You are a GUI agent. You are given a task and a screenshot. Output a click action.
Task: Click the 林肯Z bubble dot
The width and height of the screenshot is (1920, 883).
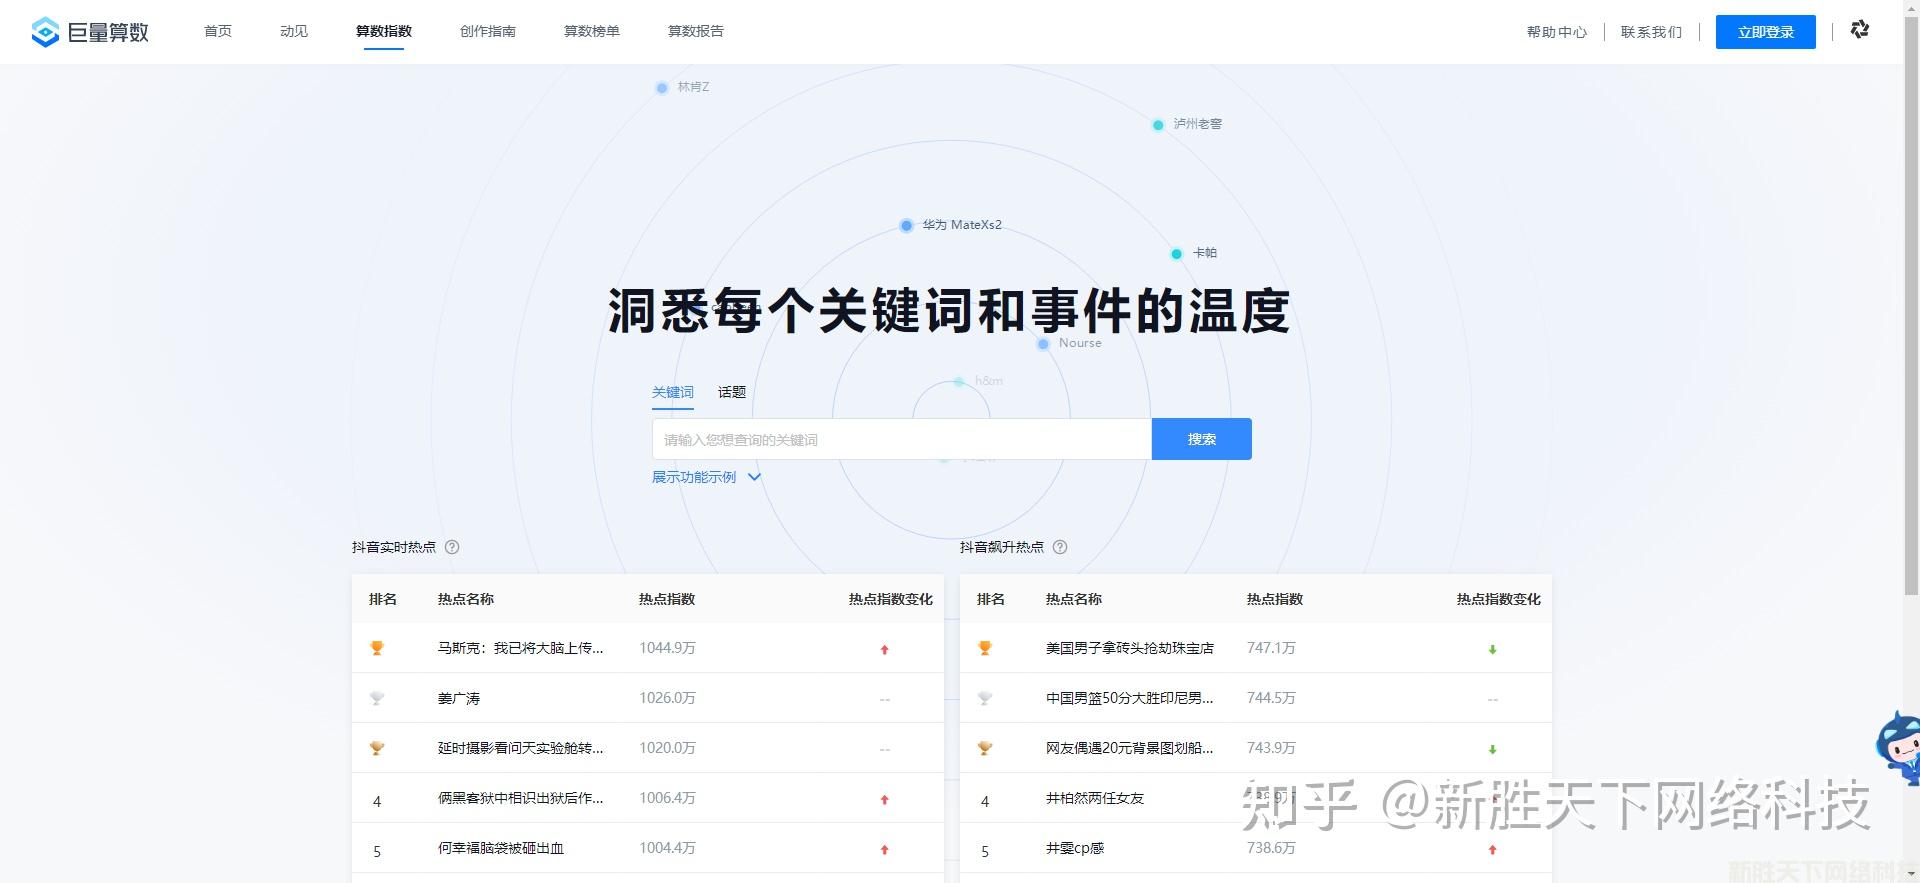coord(661,88)
